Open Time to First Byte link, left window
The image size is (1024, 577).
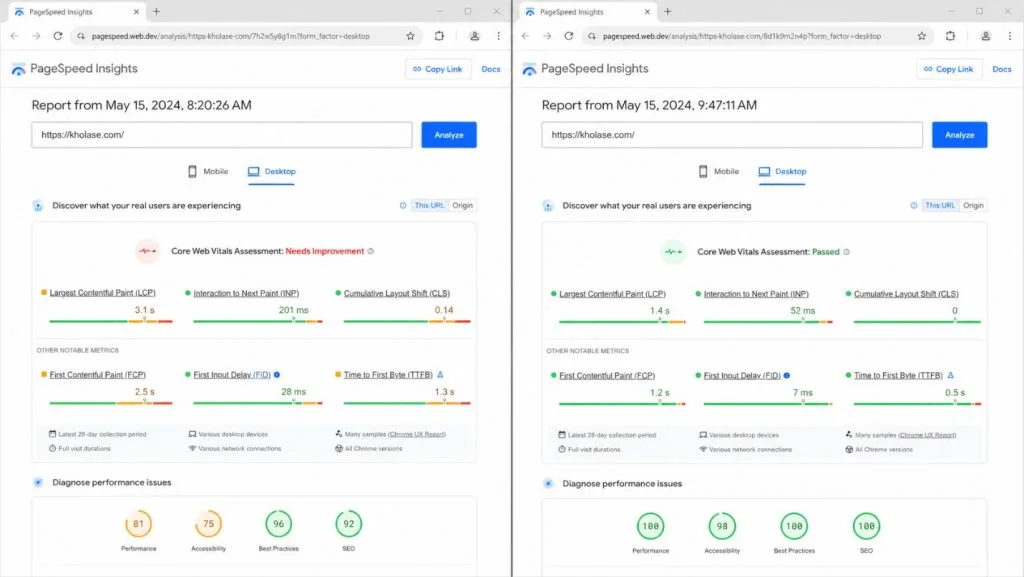pos(388,375)
